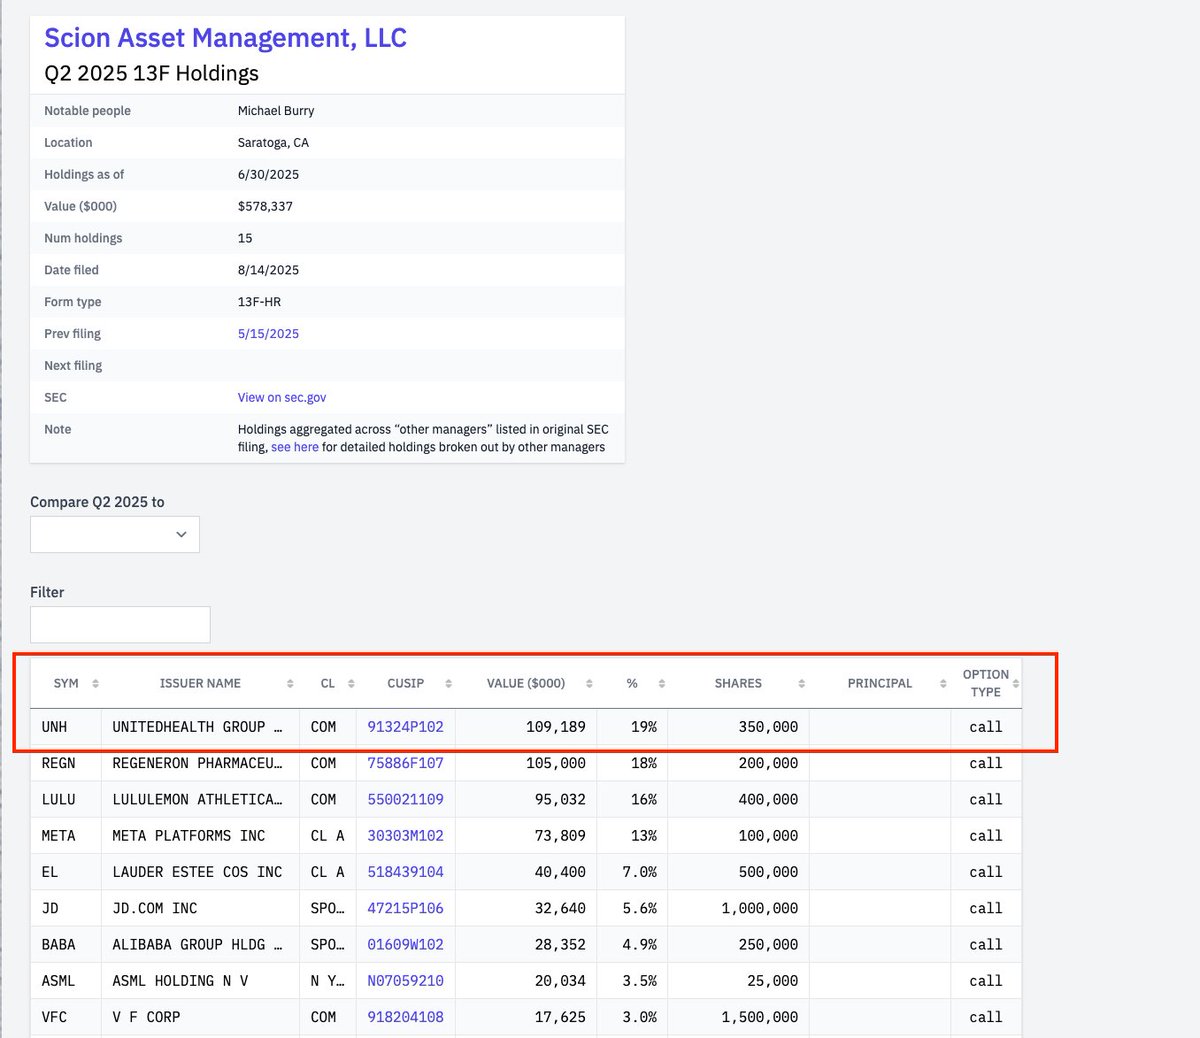This screenshot has height=1038, width=1200.
Task: Click Holdings as of date 6/30/2025
Action: [268, 174]
